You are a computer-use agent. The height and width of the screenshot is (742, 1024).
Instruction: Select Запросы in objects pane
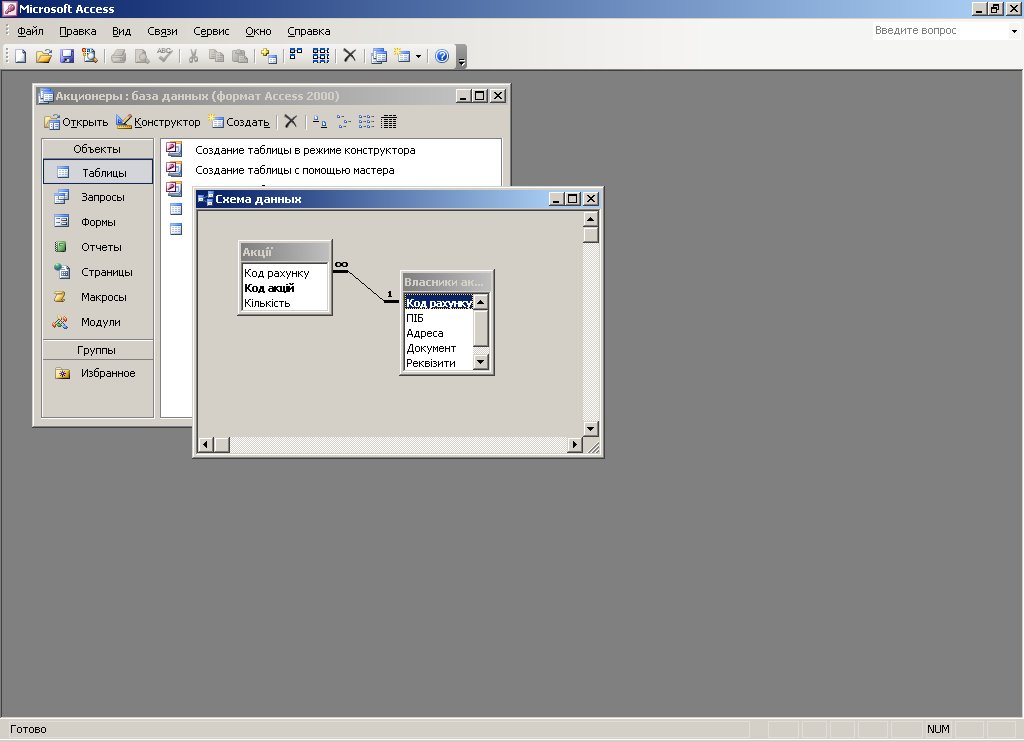pyautogui.click(x=98, y=197)
